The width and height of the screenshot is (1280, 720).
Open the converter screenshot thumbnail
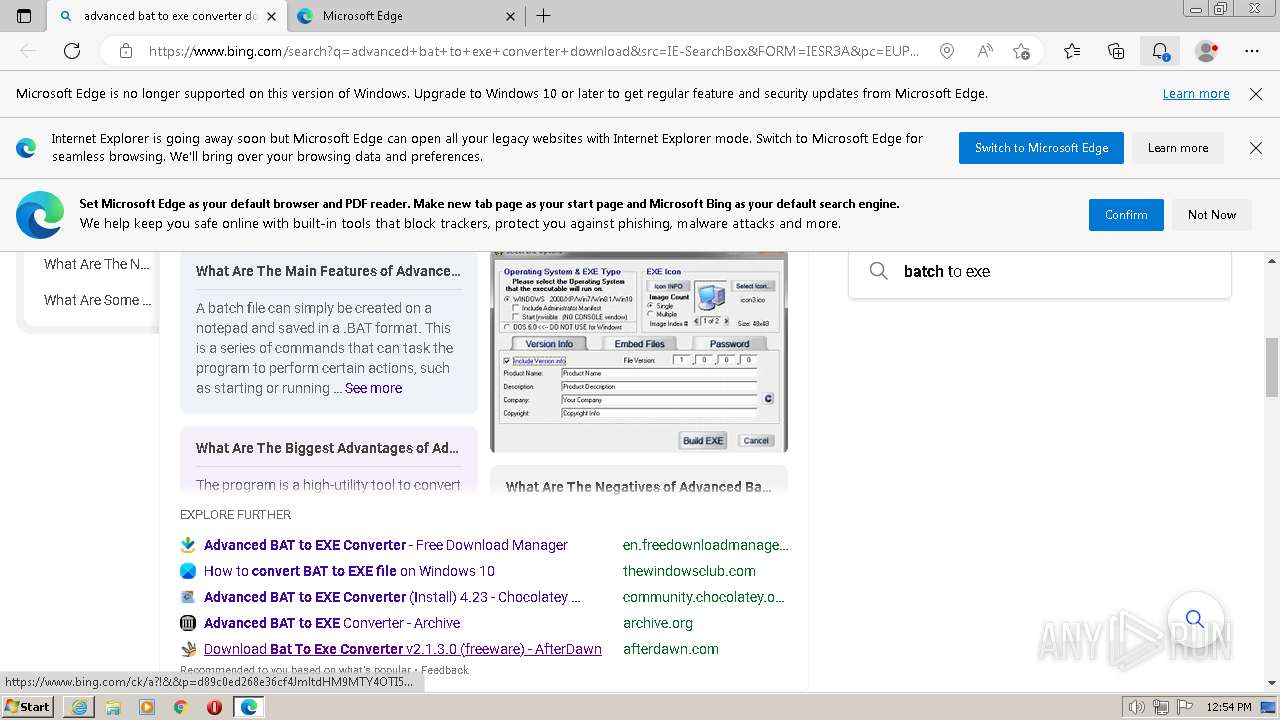[639, 352]
